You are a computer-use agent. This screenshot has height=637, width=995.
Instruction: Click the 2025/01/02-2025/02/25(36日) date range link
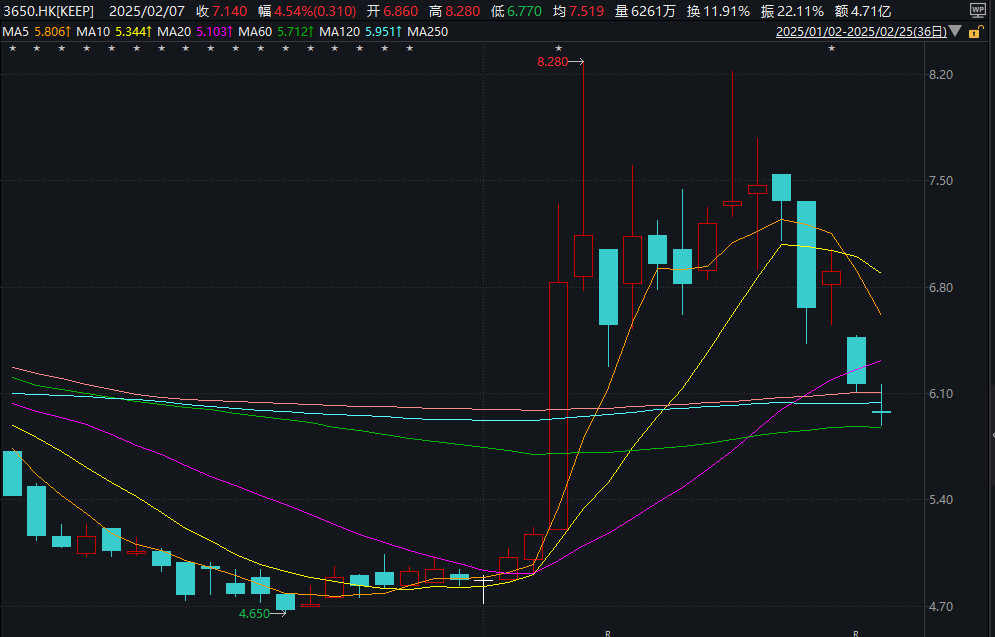(x=861, y=32)
